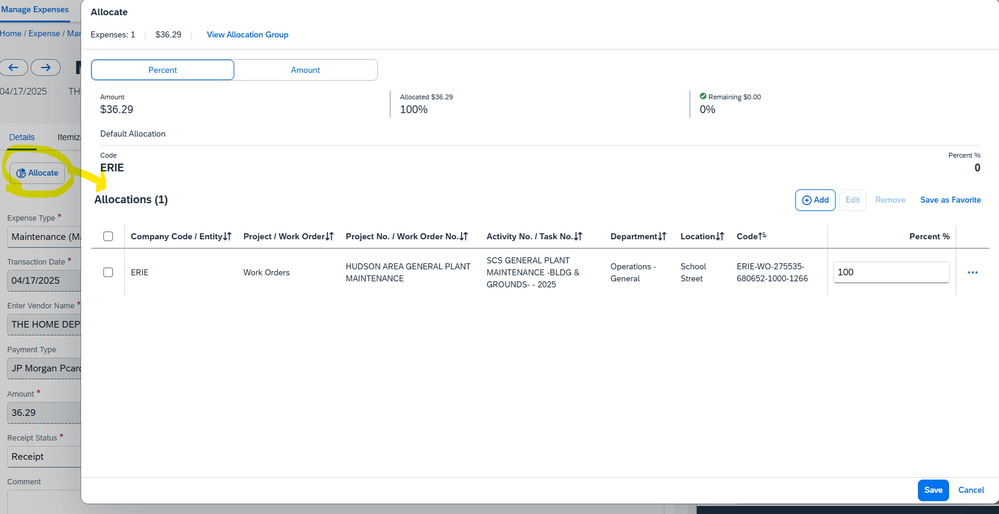Open the Manage Expenses tab

click(34, 10)
